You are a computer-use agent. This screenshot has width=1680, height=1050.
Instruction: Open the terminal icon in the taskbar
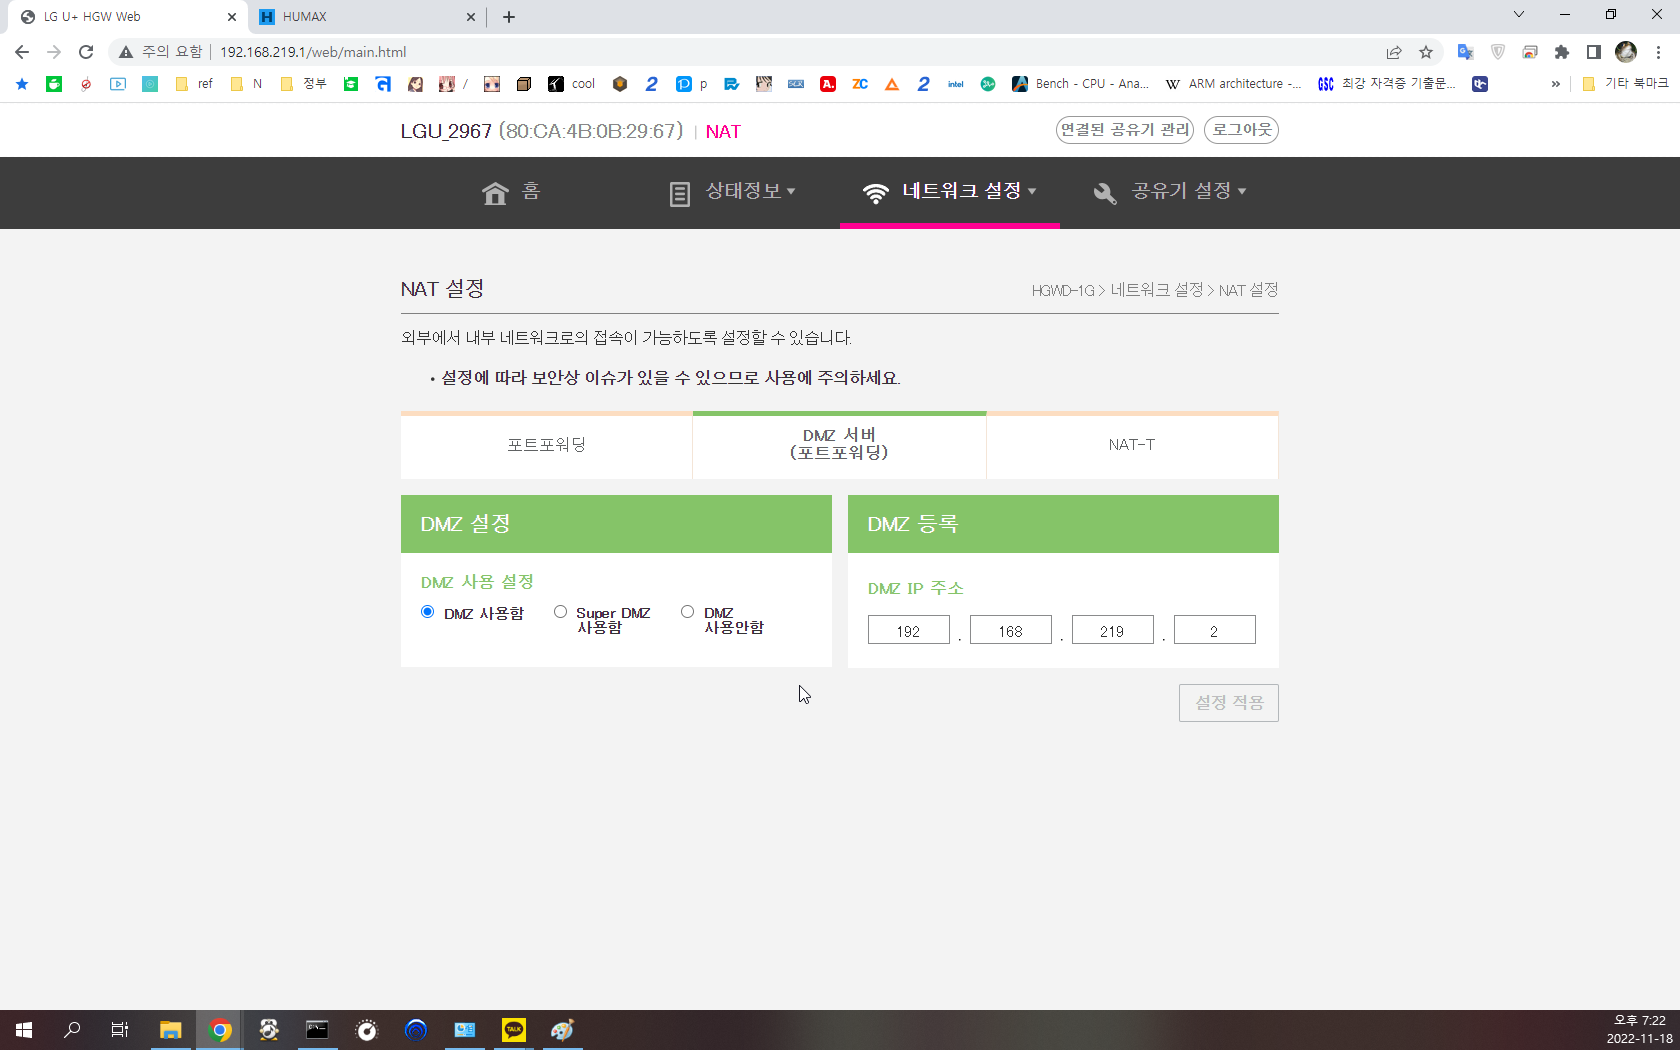point(317,1030)
